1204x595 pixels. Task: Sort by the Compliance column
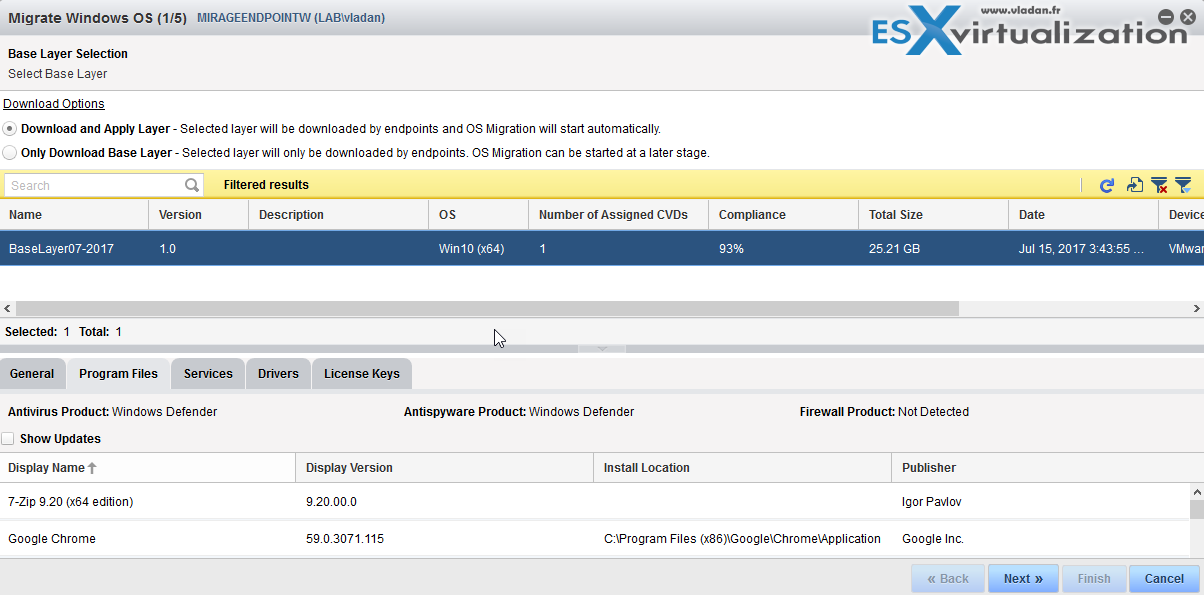[x=783, y=215]
